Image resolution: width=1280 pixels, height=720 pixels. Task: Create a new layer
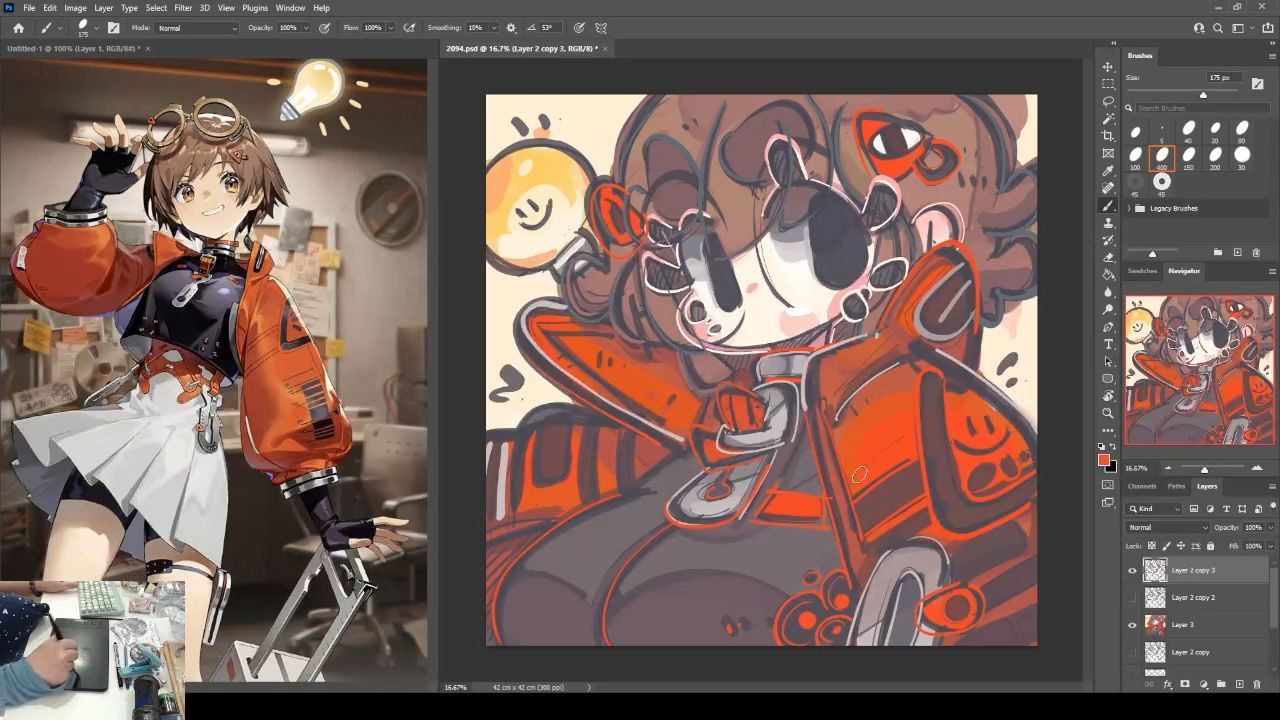(x=1239, y=685)
